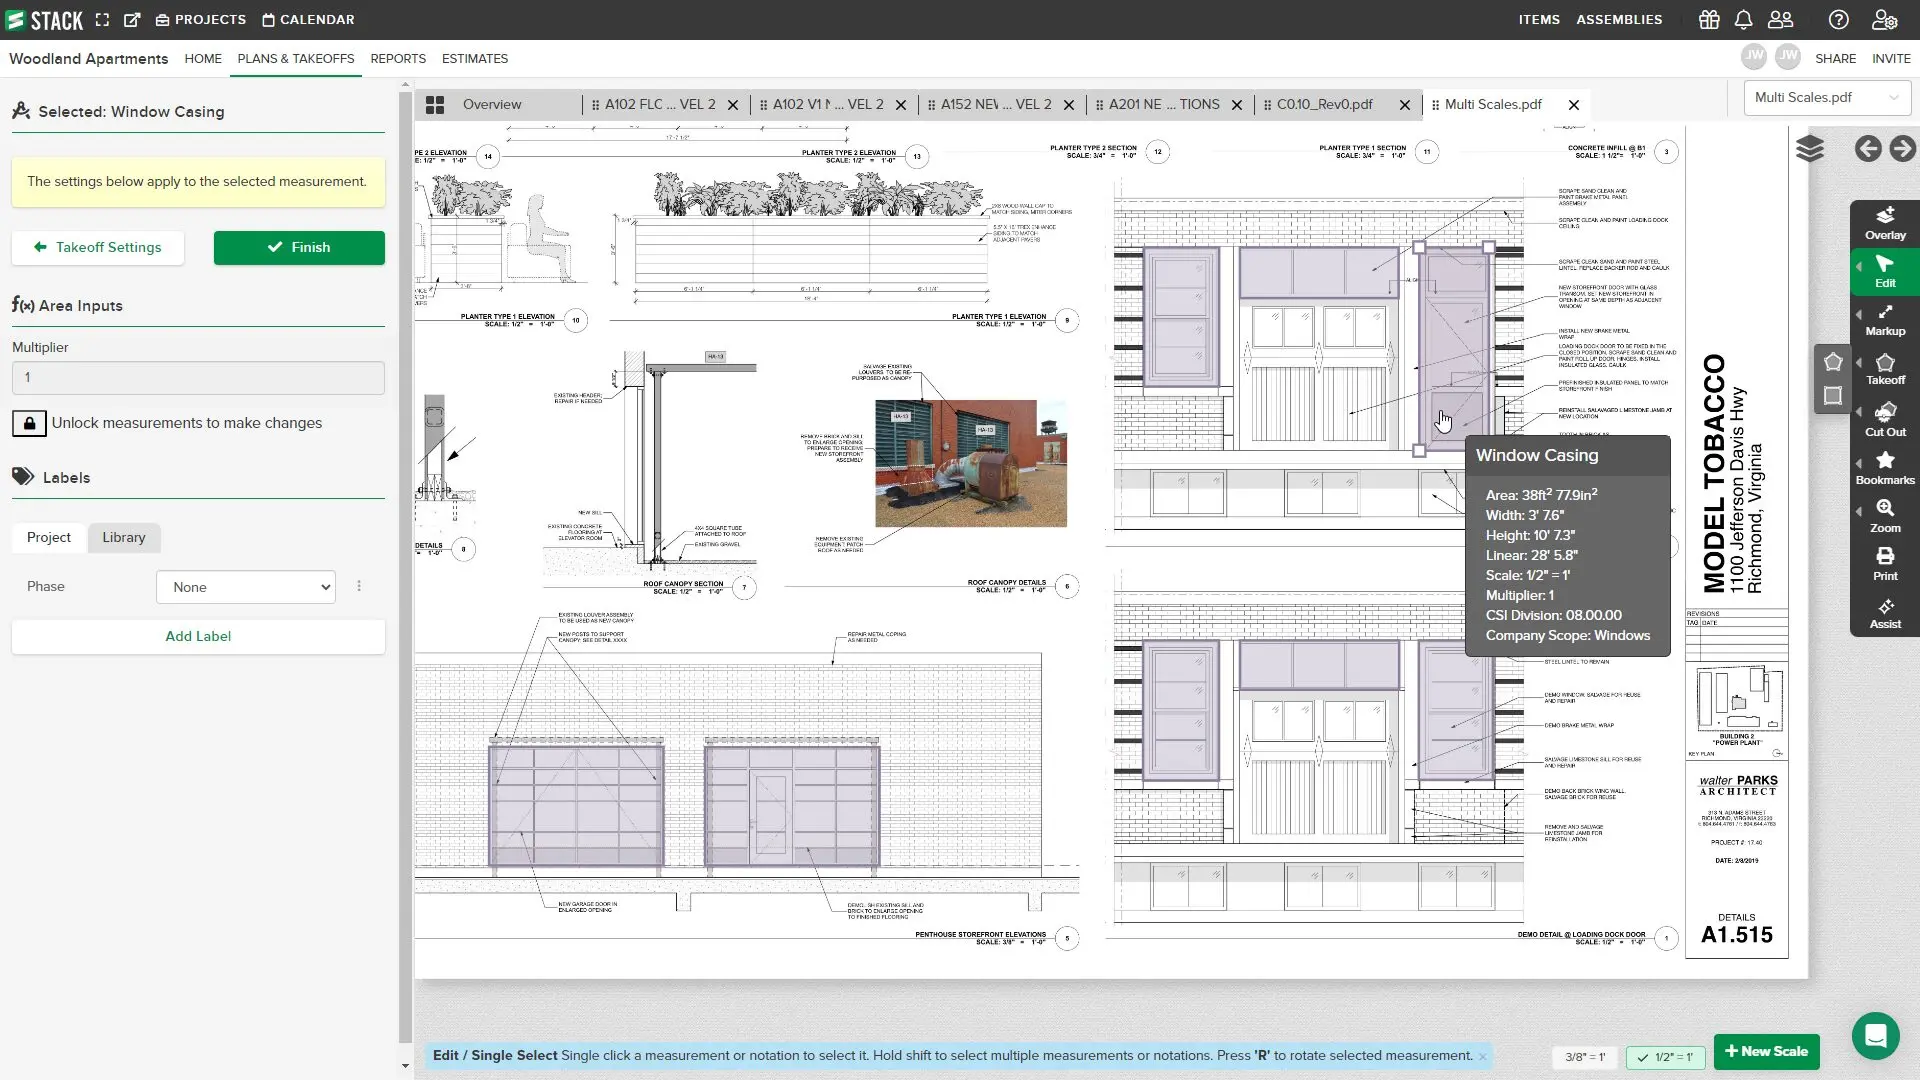Click the green Finish button
Viewport: 1920px width, 1080px height.
pos(299,247)
